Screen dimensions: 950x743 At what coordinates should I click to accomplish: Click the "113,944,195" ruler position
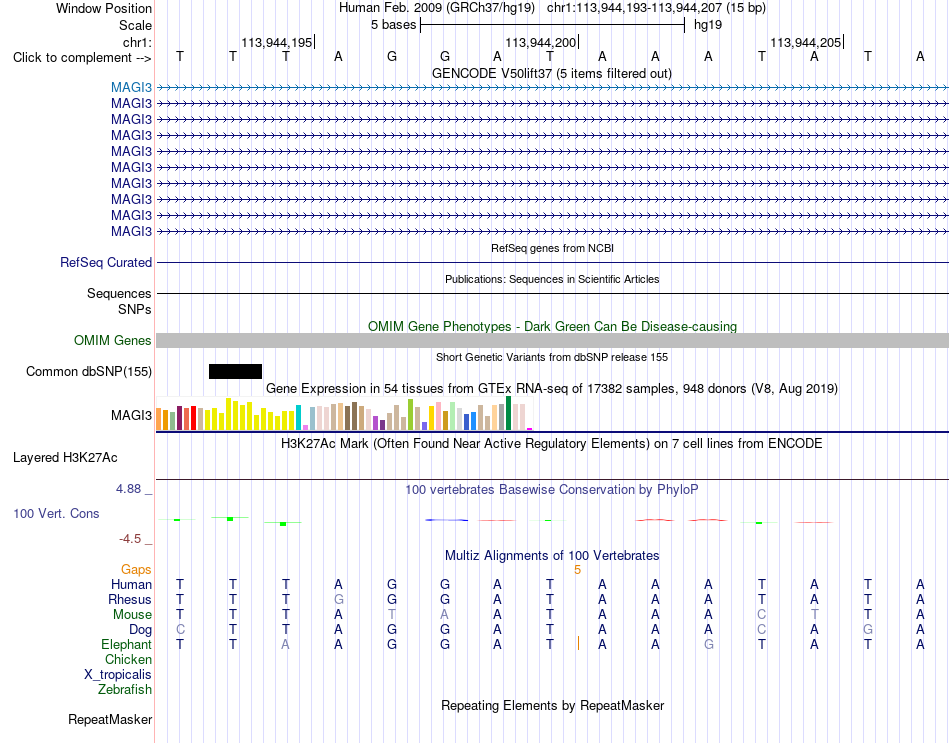[276, 42]
